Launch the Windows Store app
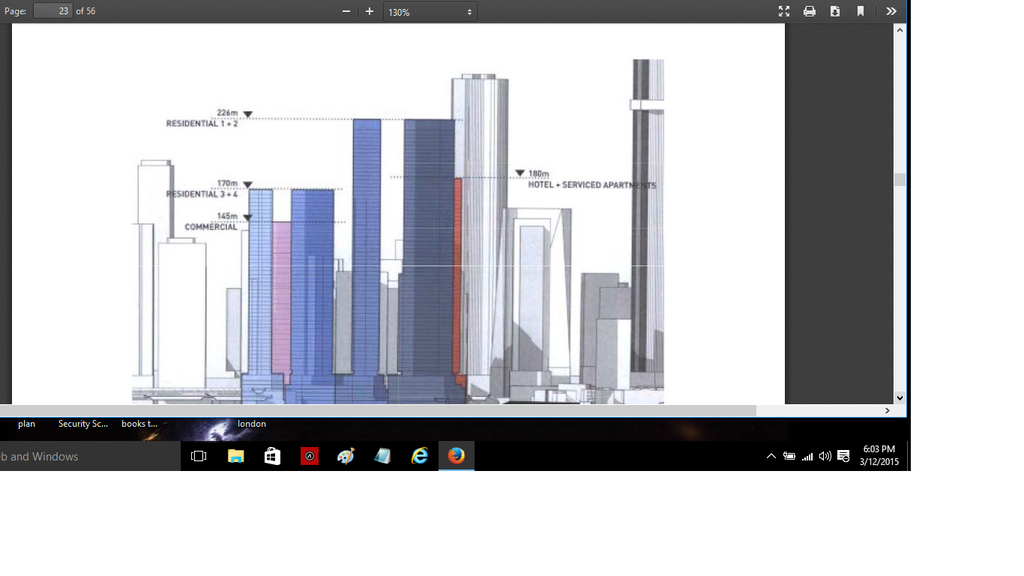Viewport: 1024px width, 576px height. tap(272, 456)
